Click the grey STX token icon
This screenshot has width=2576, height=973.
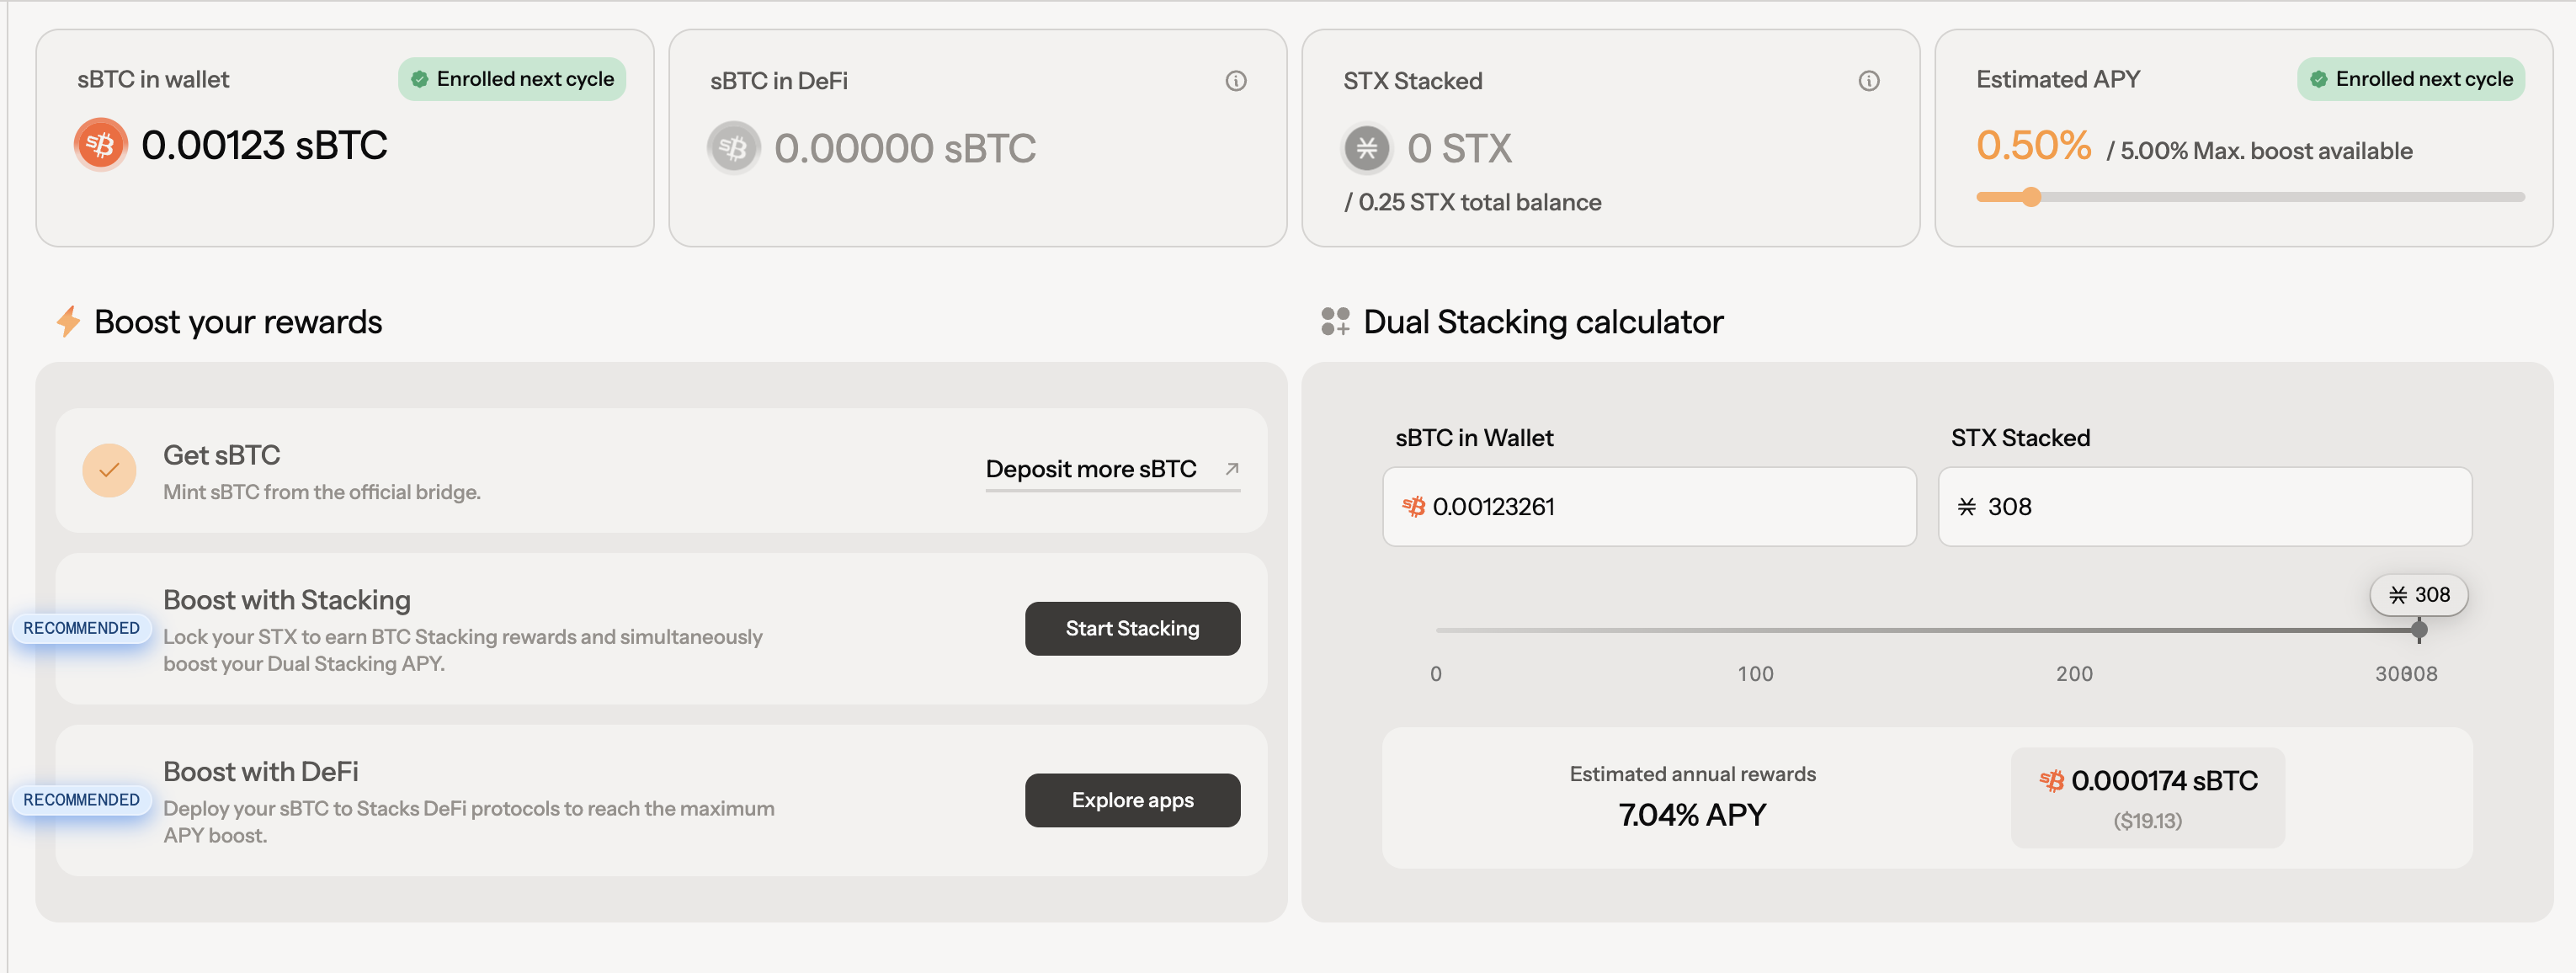1366,148
